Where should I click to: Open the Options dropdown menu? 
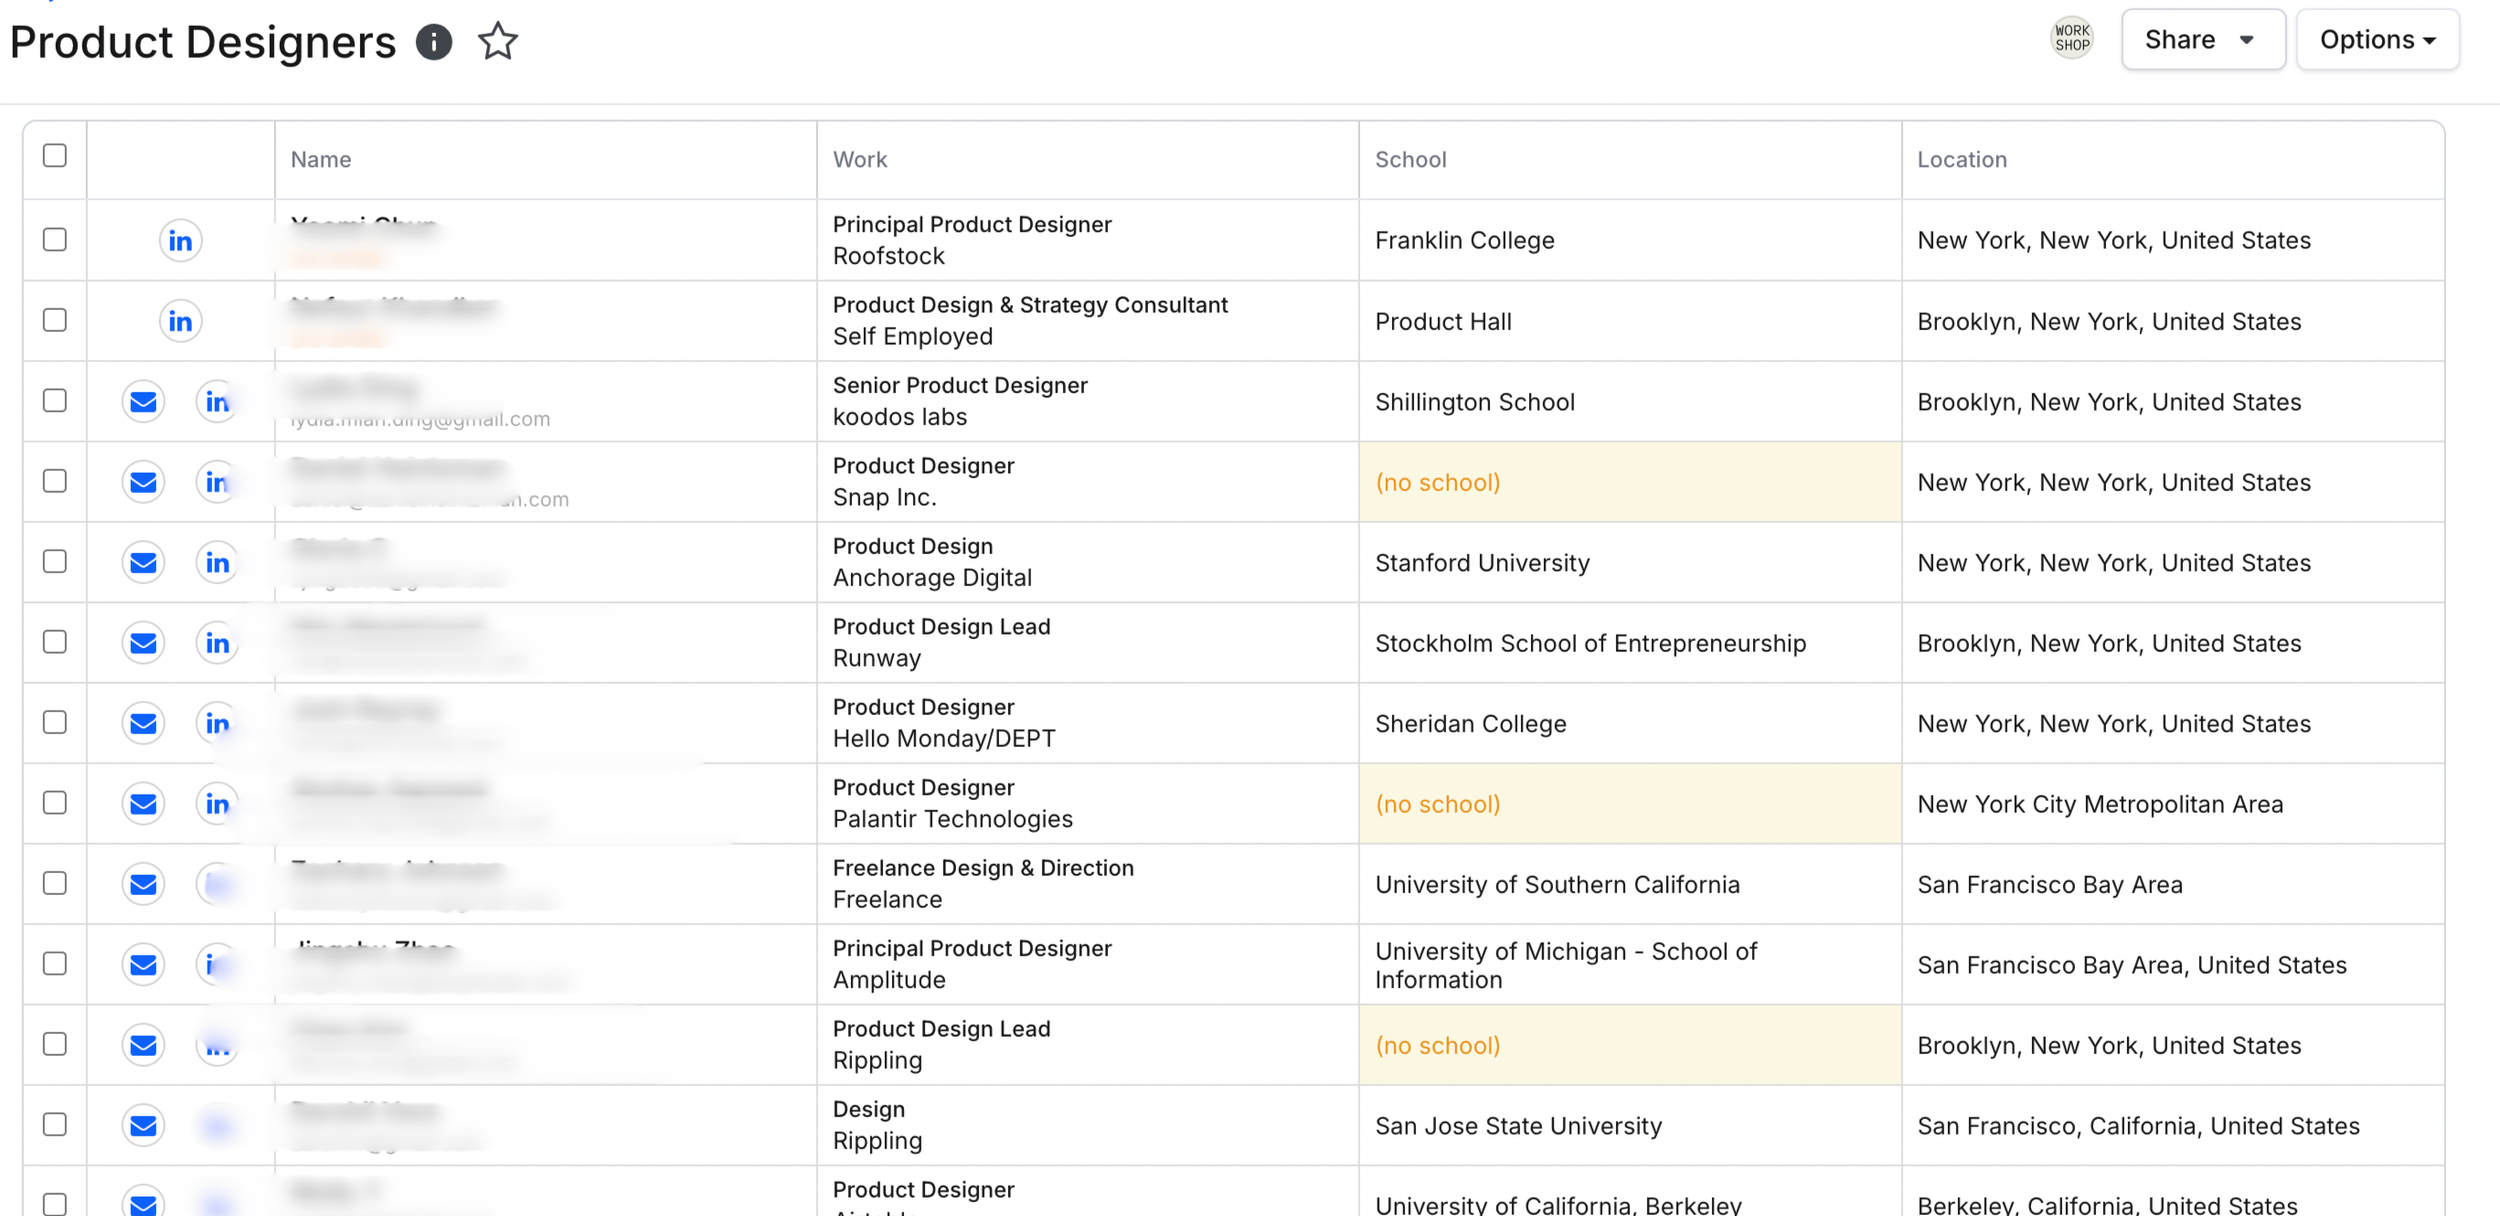click(2377, 40)
